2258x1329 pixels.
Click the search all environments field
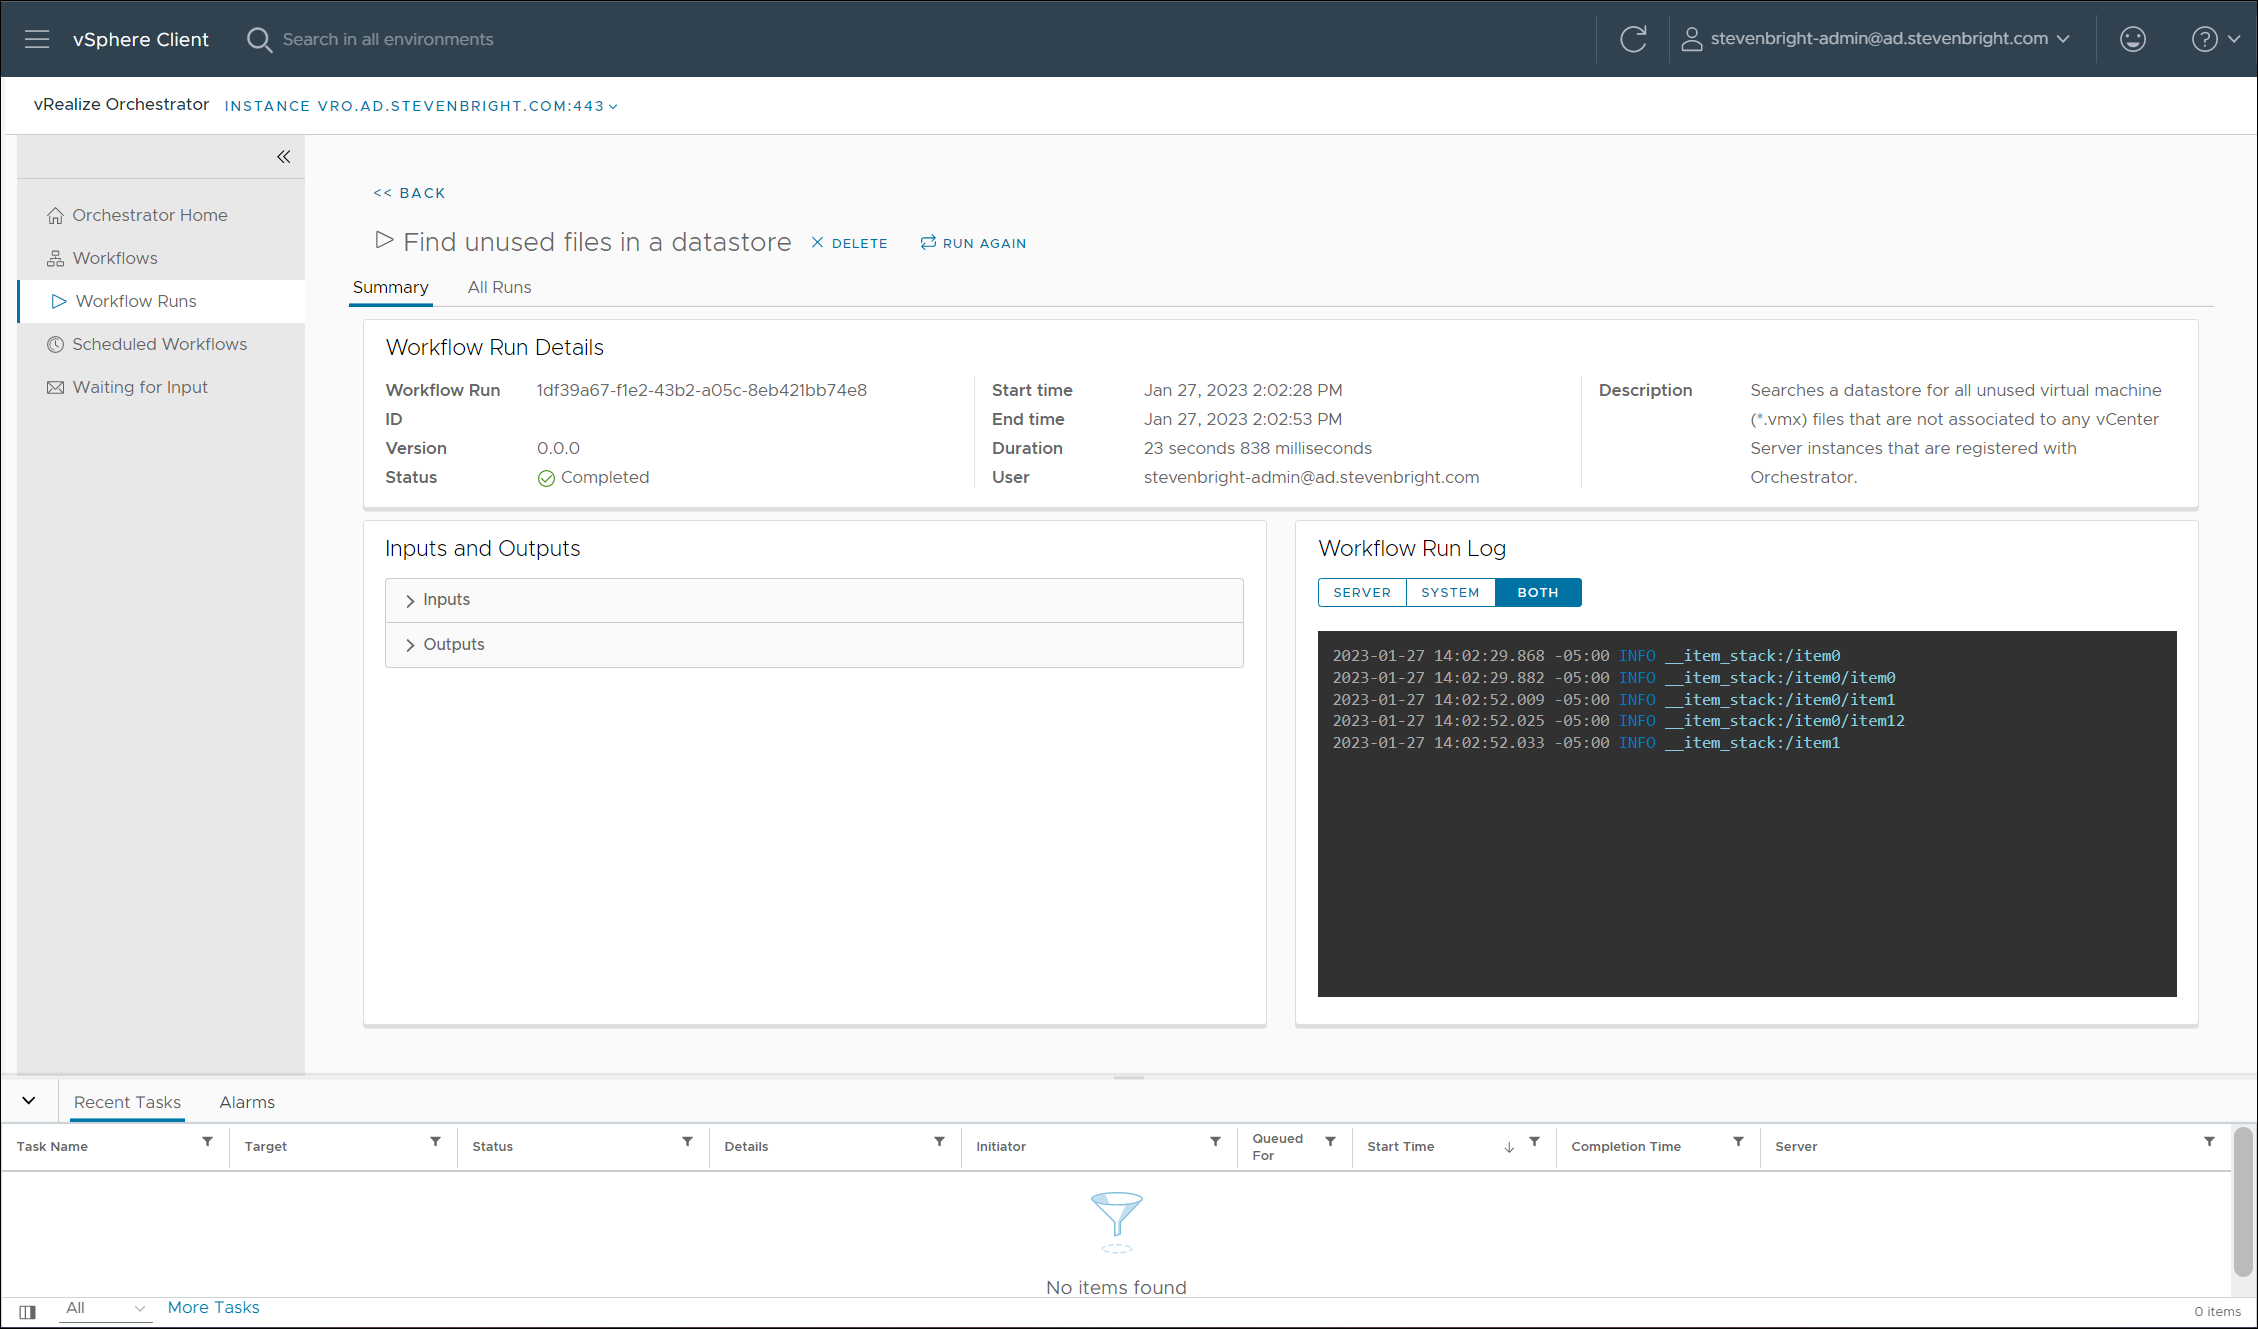tap(388, 39)
